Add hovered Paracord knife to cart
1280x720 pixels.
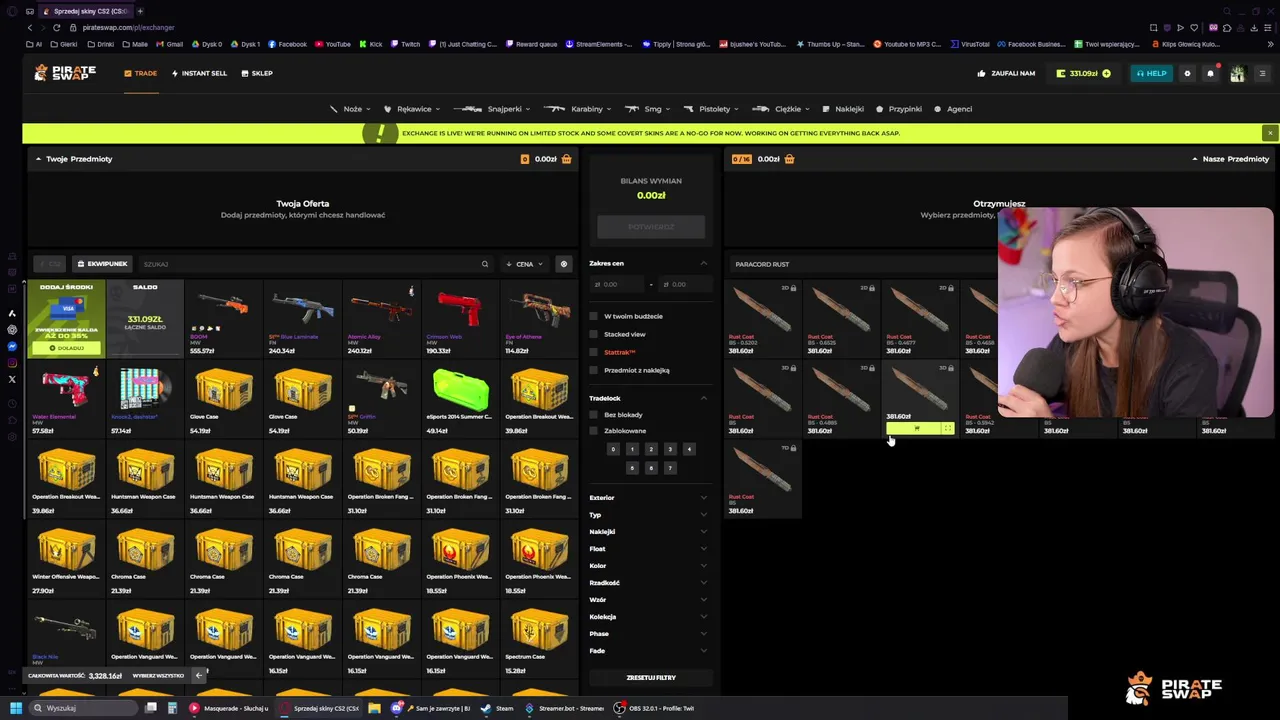(916, 428)
